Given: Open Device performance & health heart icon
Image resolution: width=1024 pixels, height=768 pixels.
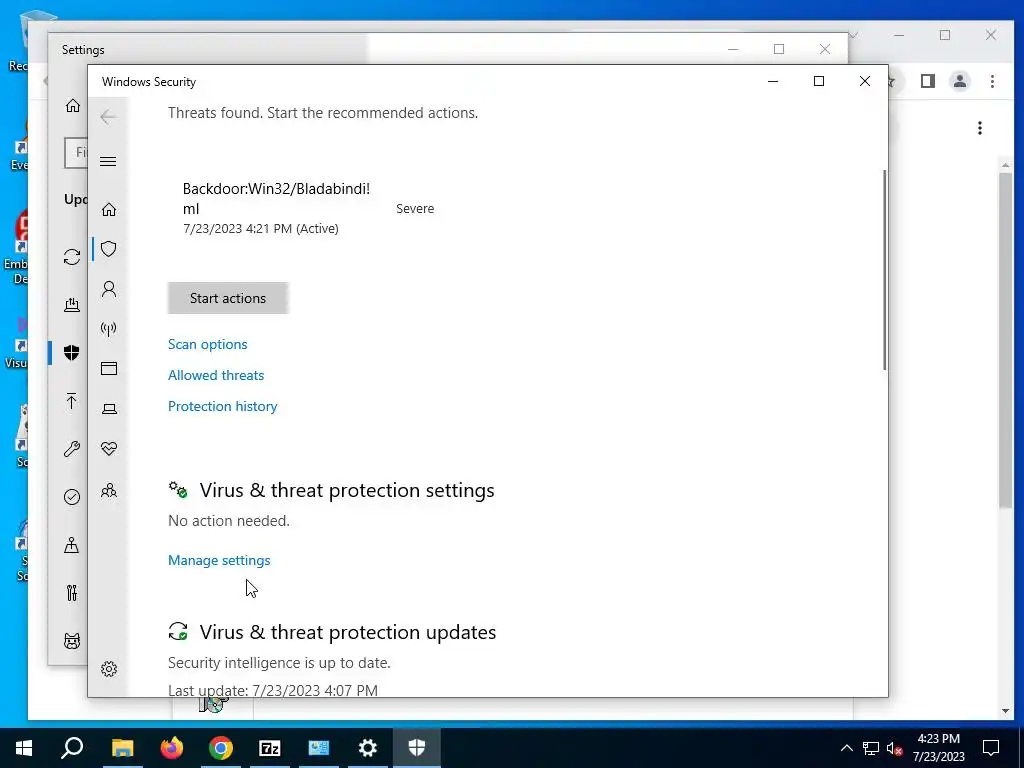Looking at the screenshot, I should point(109,449).
